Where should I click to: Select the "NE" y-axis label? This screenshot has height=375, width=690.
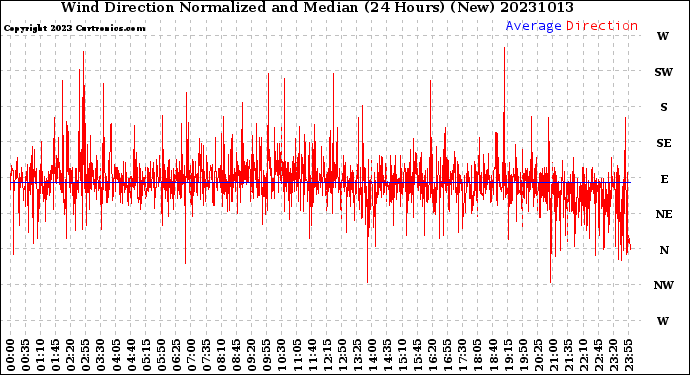pyautogui.click(x=664, y=214)
